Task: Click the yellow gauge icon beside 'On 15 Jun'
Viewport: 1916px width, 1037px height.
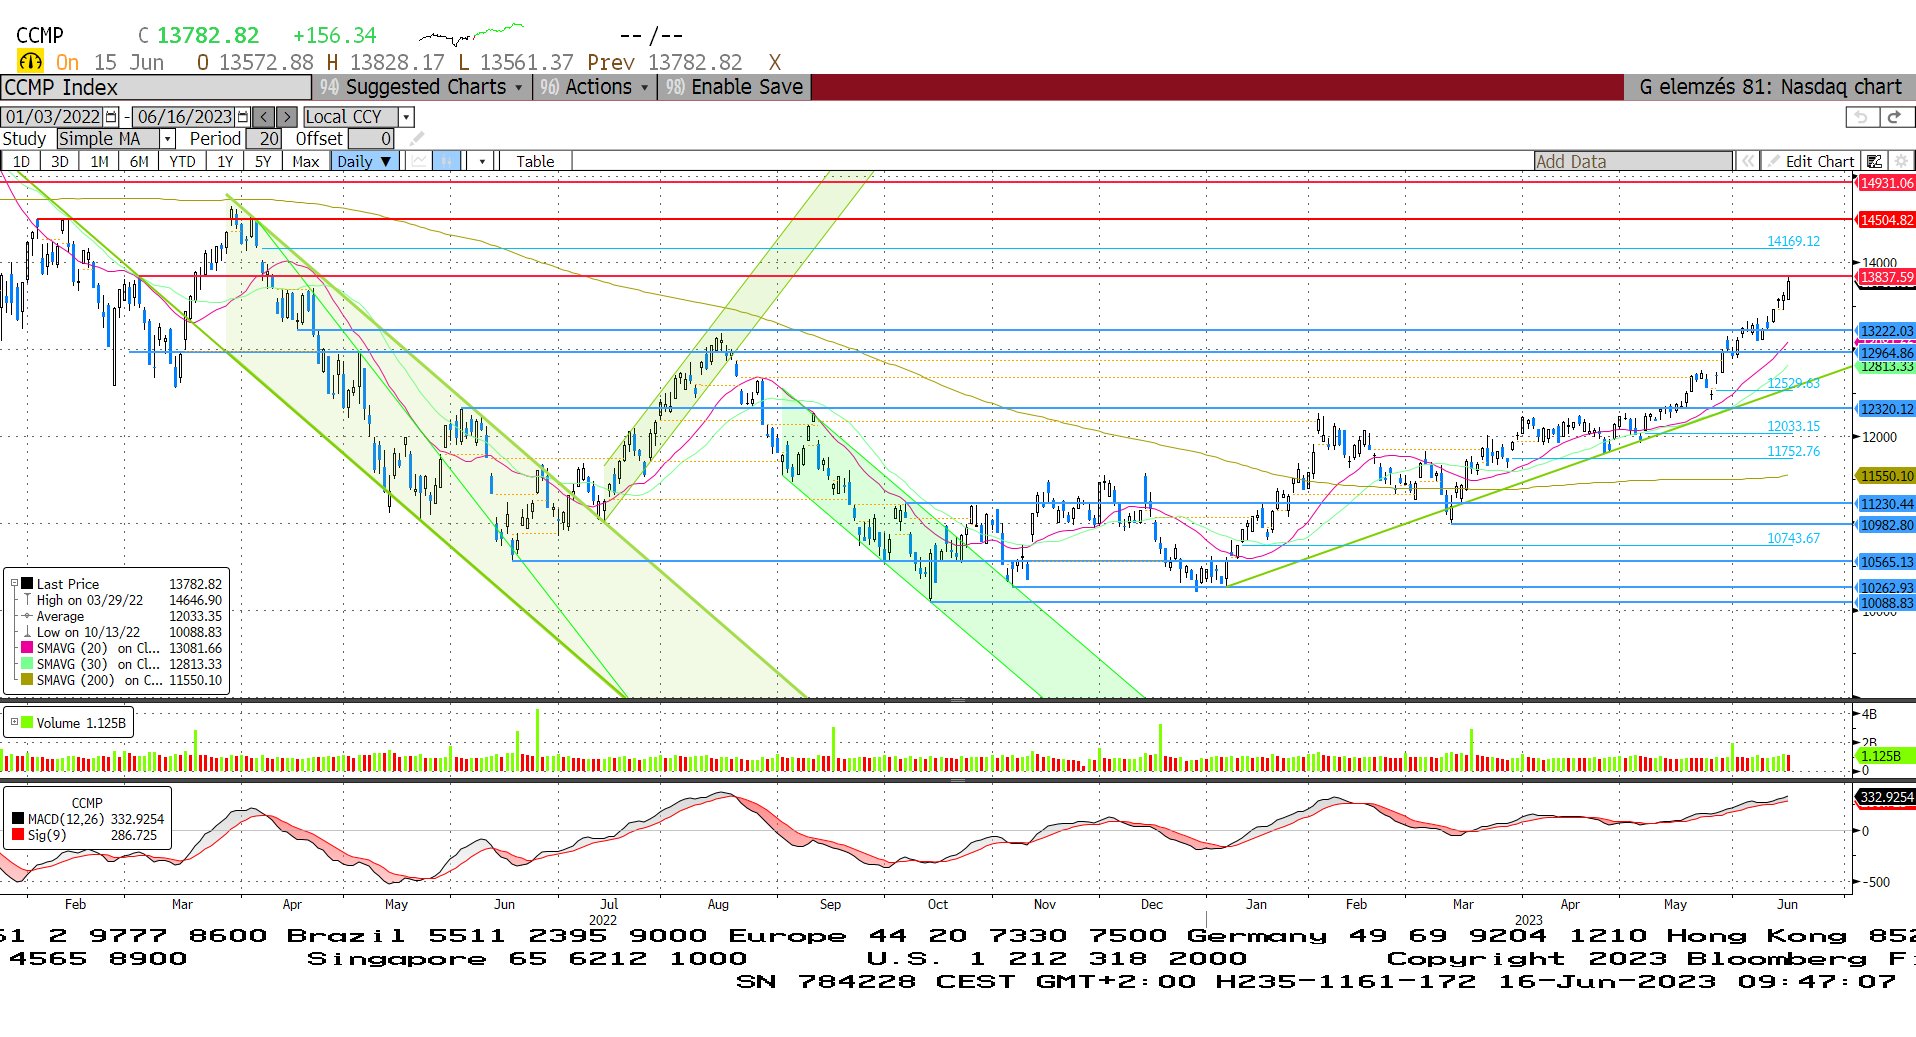Action: pyautogui.click(x=30, y=62)
